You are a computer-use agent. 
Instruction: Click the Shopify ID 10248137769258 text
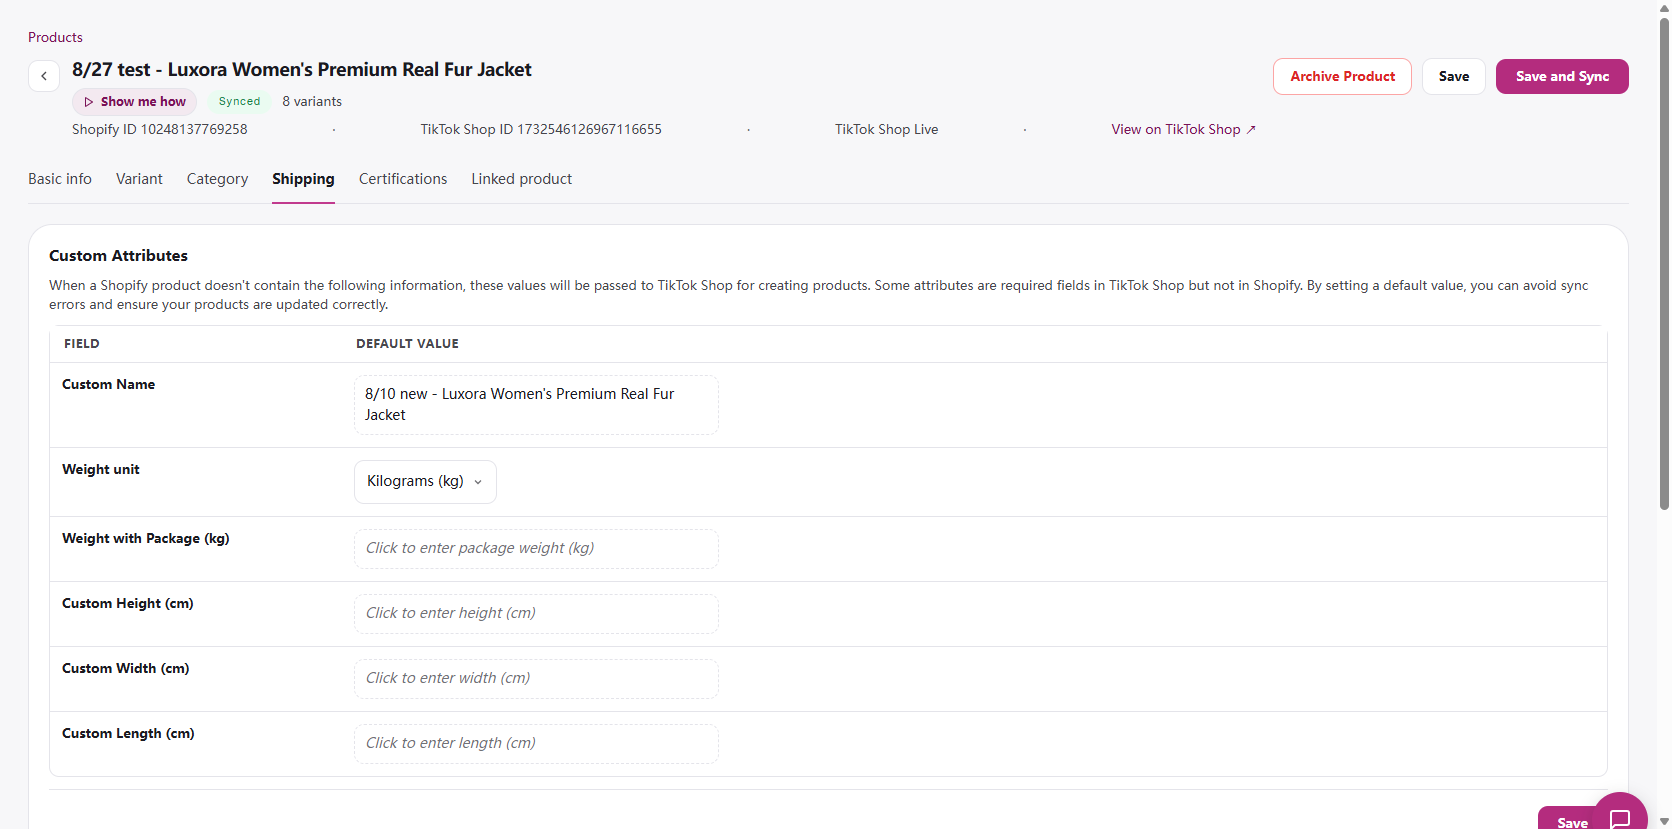[160, 130]
